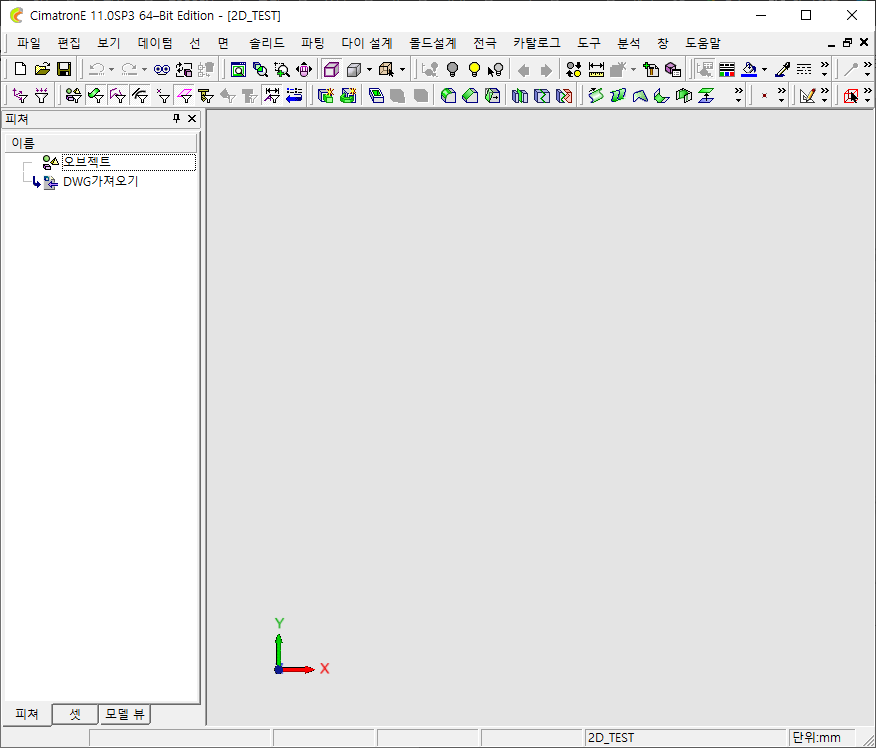Open the 몰드설계 menu
Screen dimensions: 876x748
433,43
